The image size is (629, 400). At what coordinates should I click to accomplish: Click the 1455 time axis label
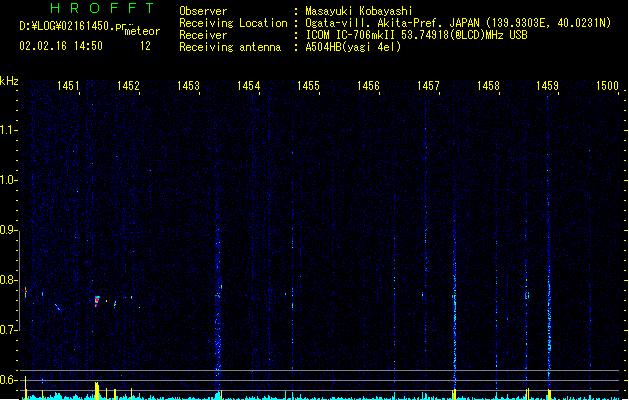coord(308,85)
